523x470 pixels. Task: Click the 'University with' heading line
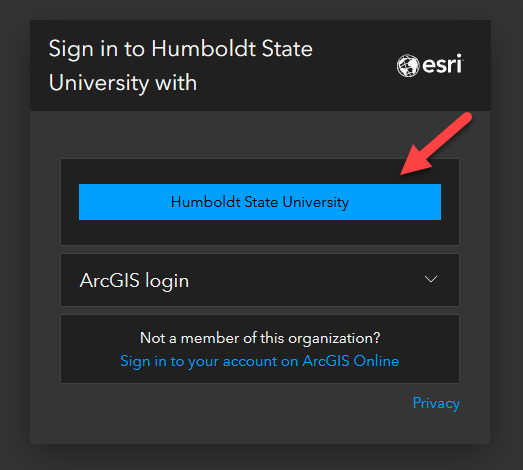click(x=123, y=83)
